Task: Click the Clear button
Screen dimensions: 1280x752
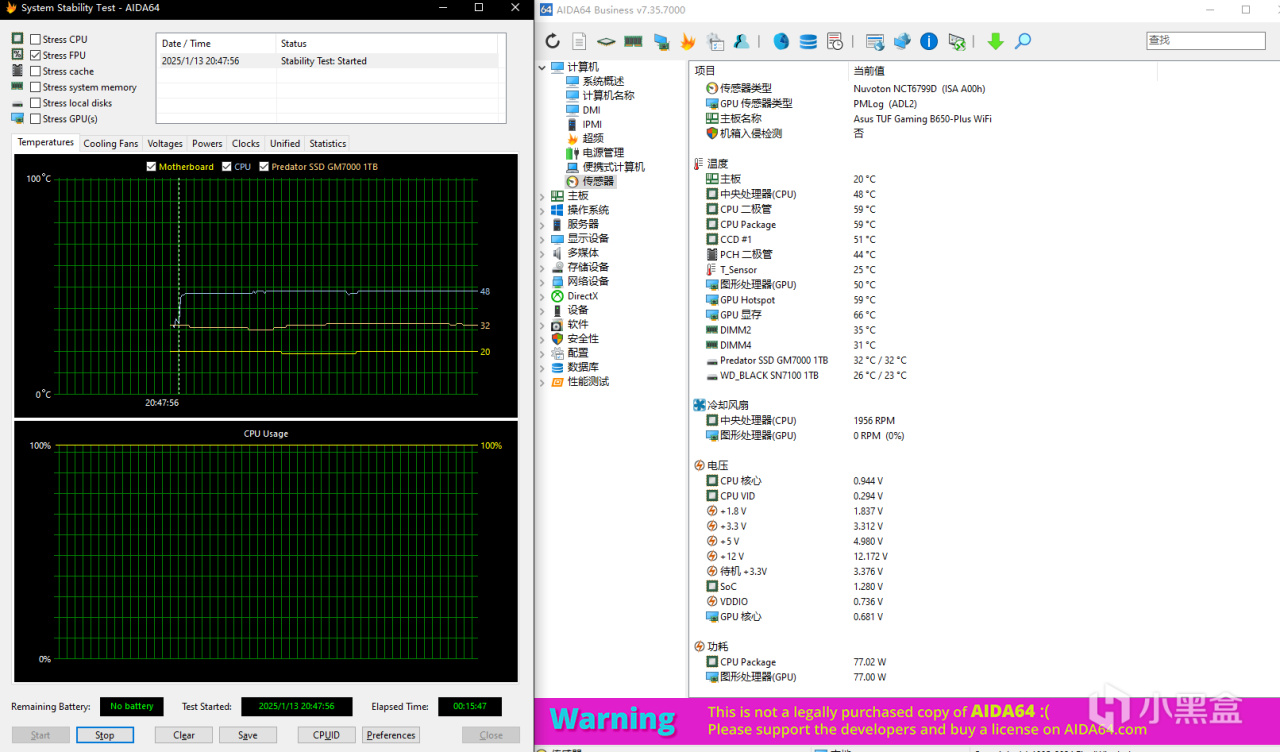Action: point(184,735)
